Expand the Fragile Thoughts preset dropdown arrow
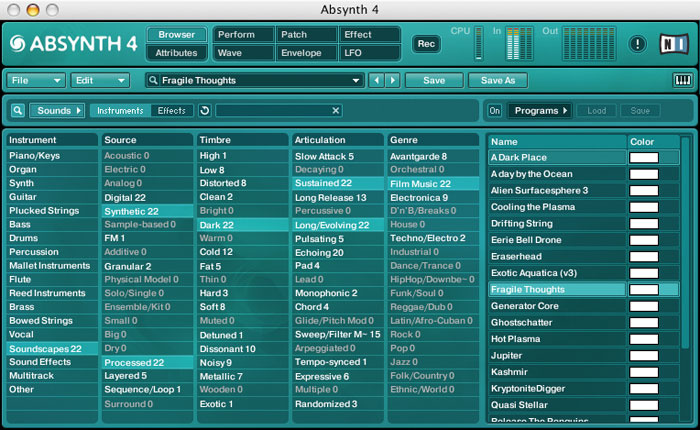This screenshot has width=700, height=430. pos(355,80)
